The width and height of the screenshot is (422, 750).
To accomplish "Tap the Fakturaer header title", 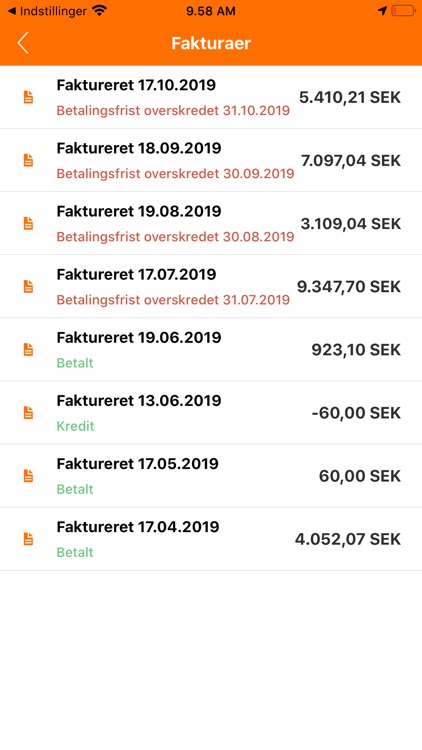I will (x=211, y=43).
